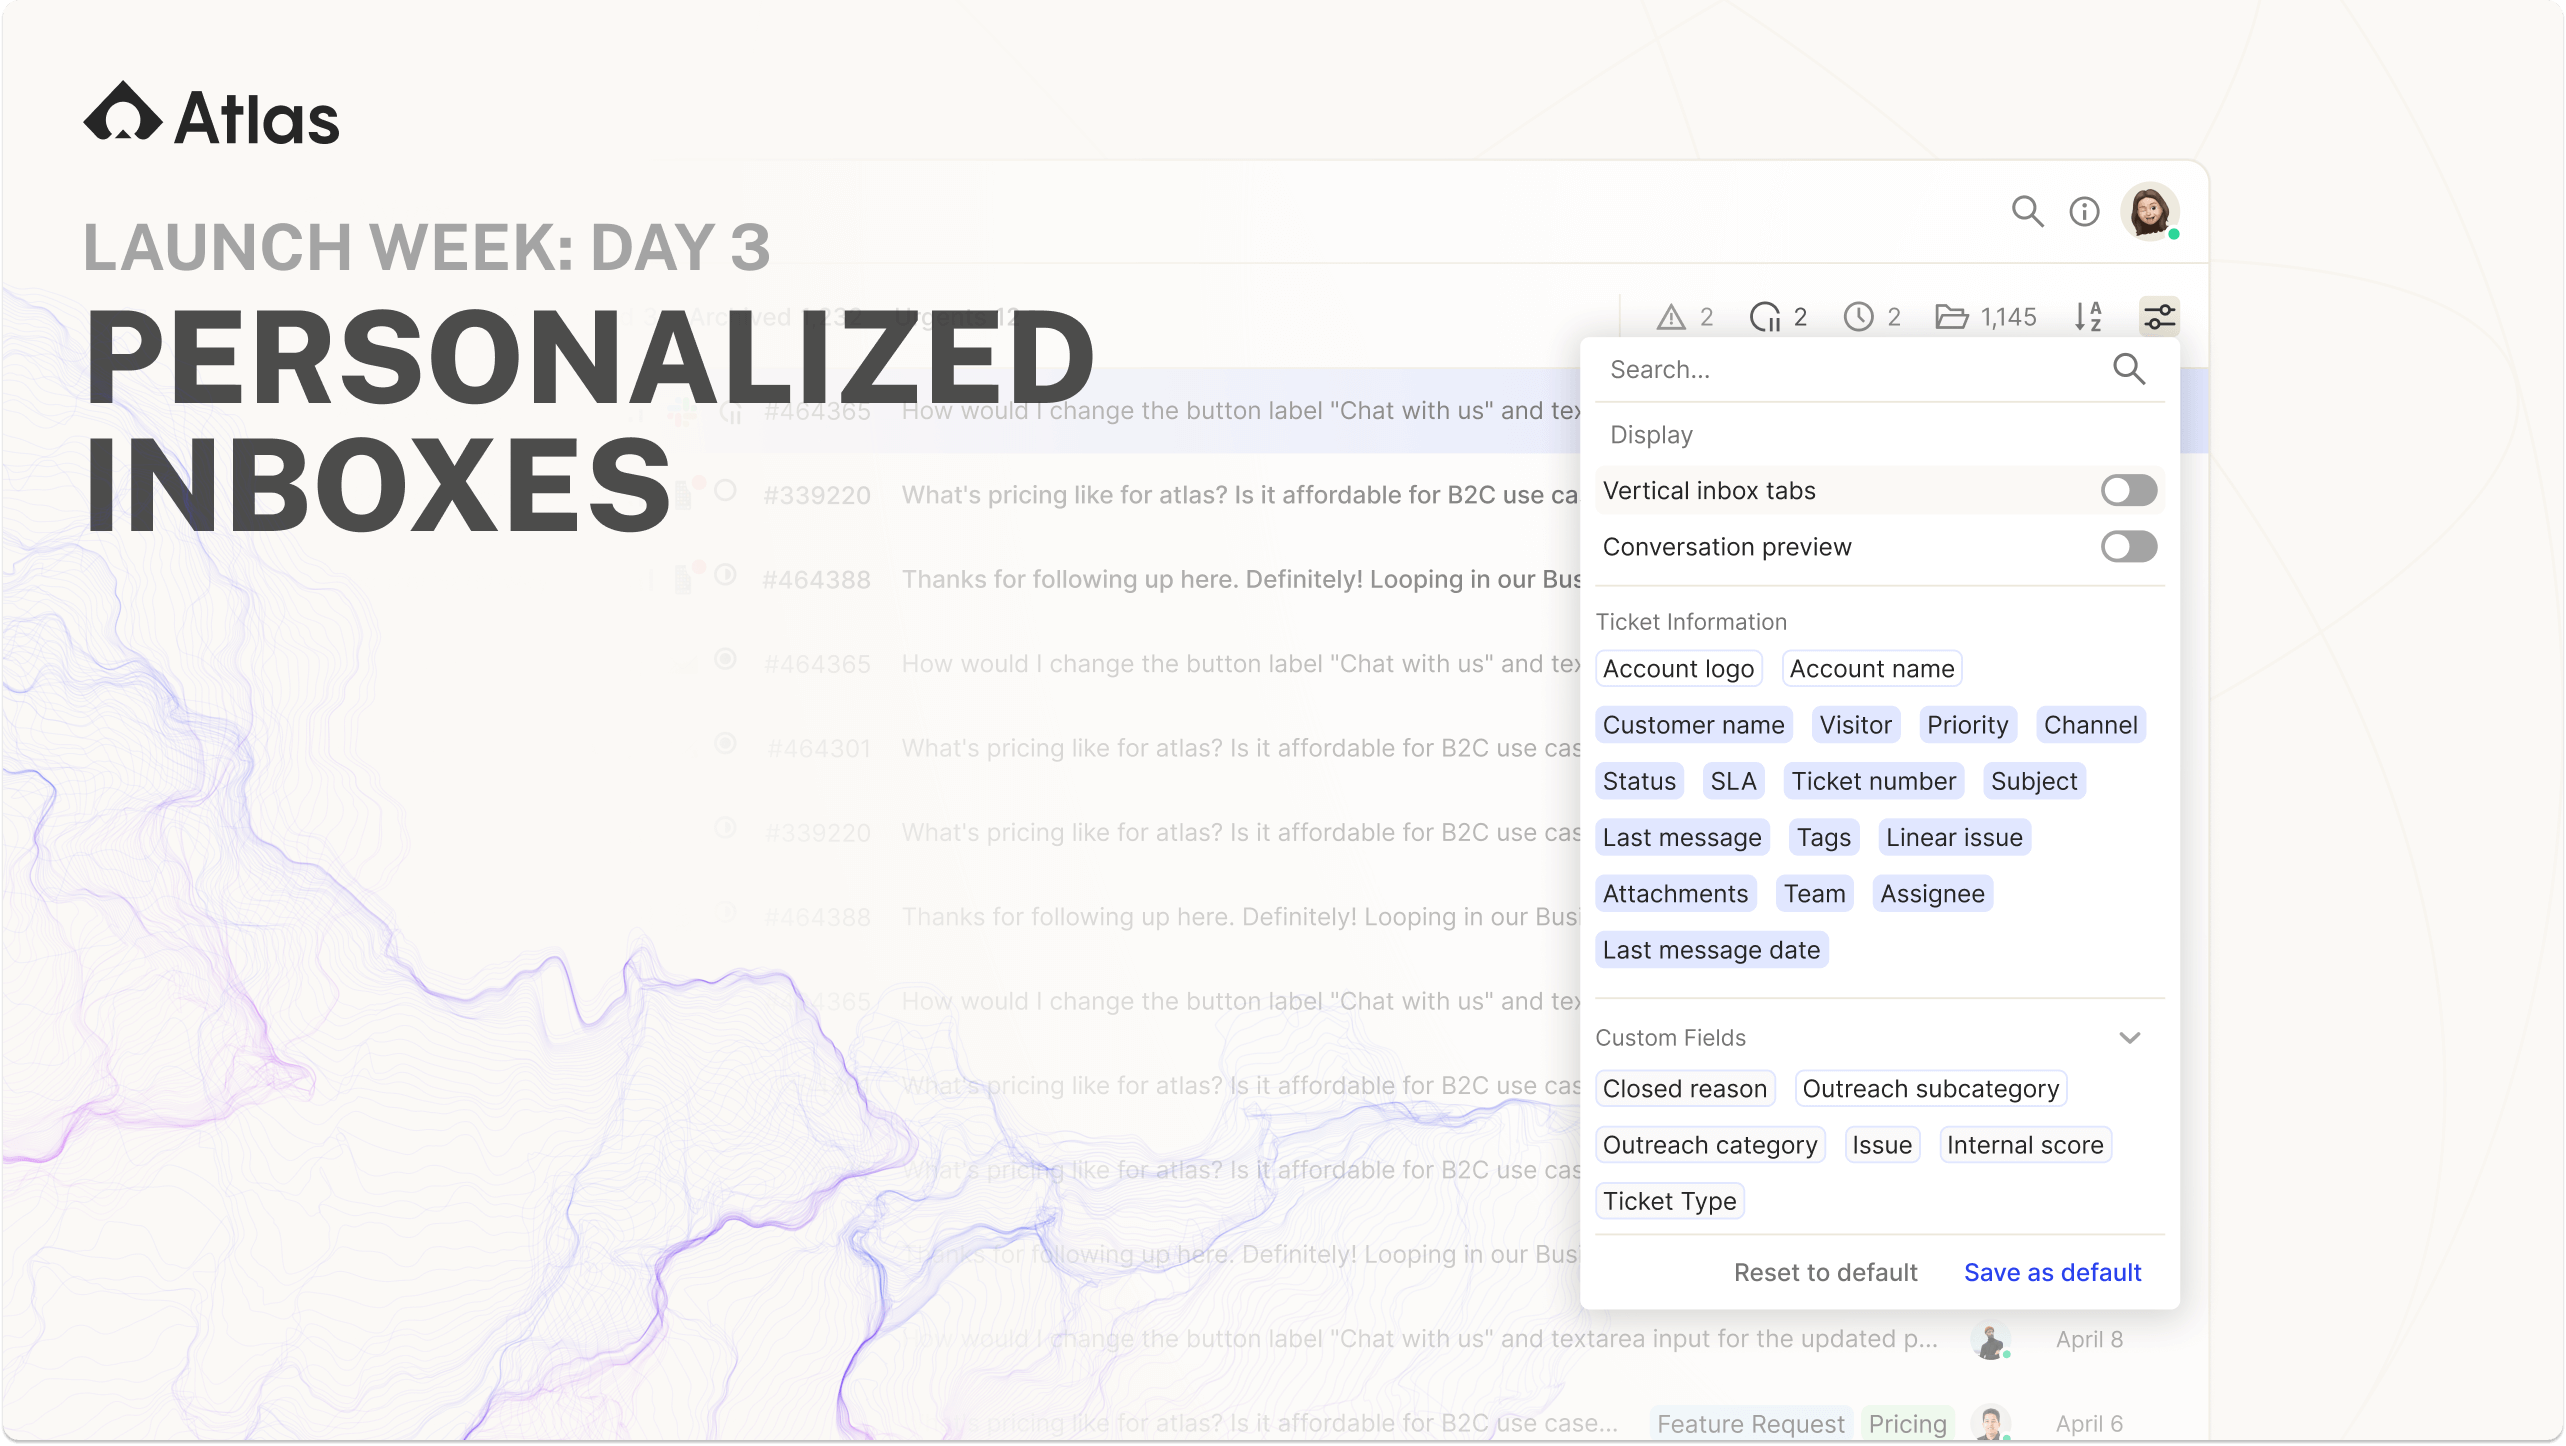This screenshot has height=1446, width=2566.
Task: Click the magnifier inside the panel search box
Action: click(2129, 369)
